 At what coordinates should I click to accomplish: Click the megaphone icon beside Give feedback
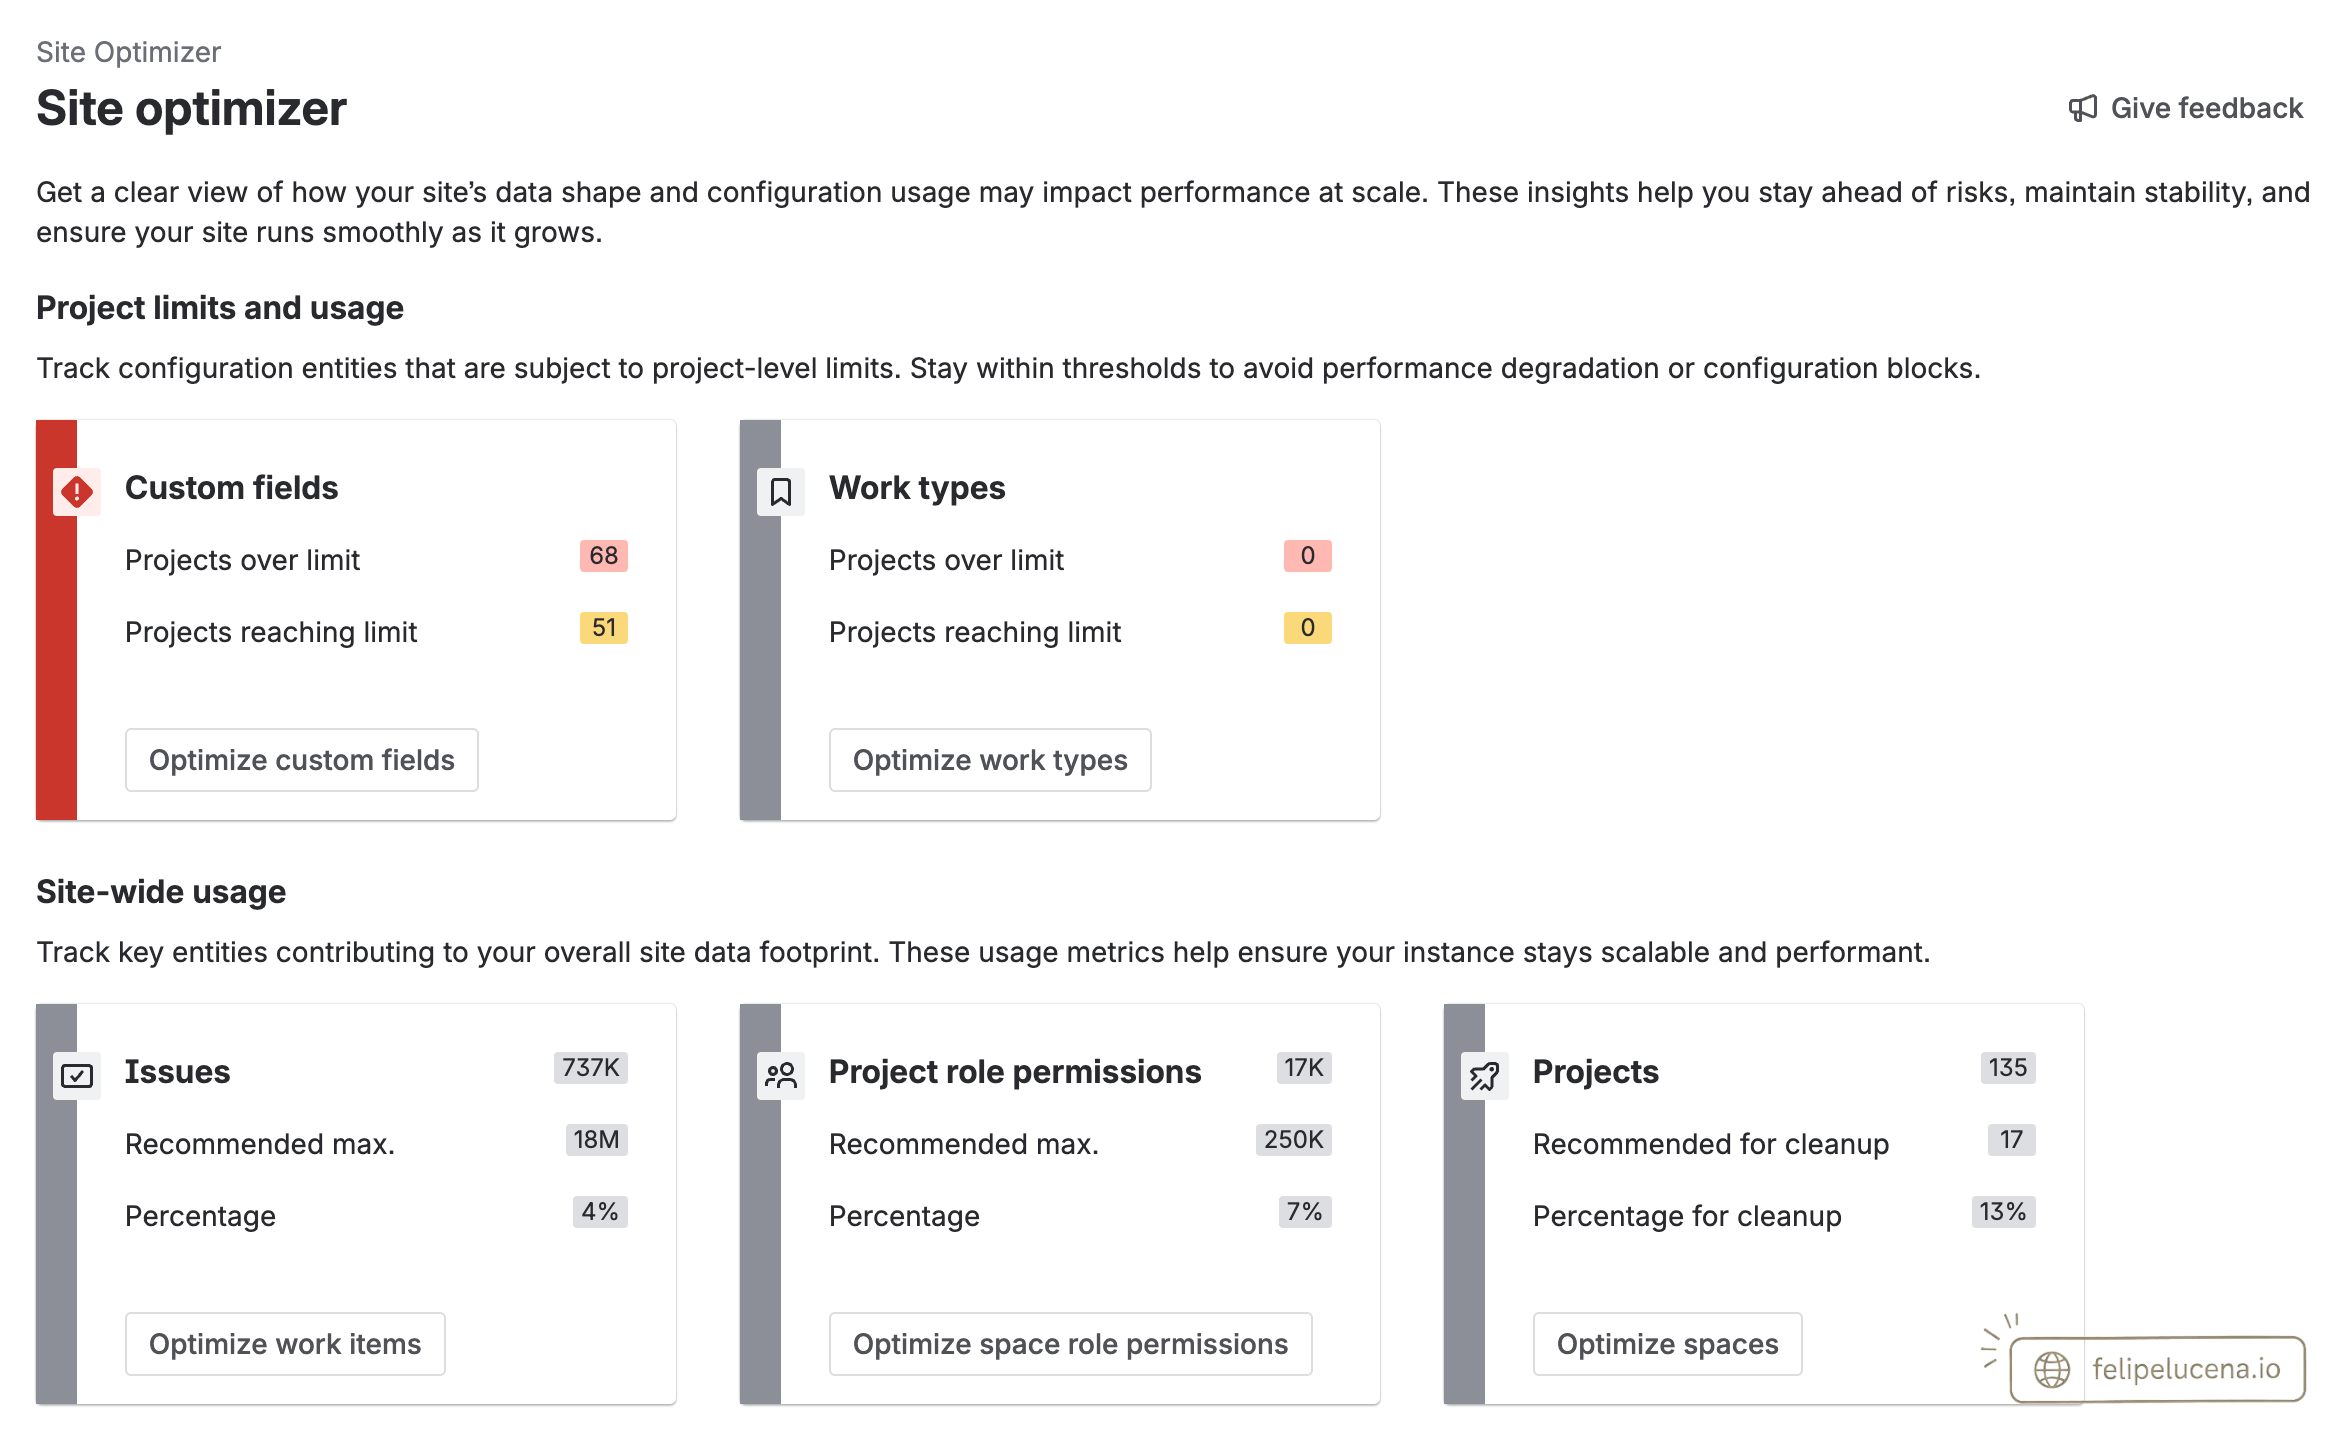[2083, 108]
